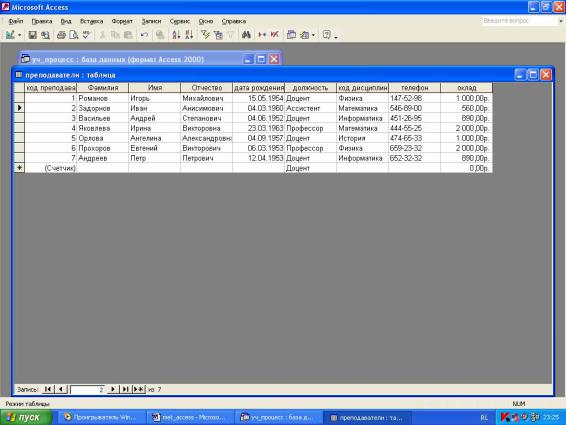Select the дата рождения column header
Image resolution: width=566 pixels, height=425 pixels.
259,88
